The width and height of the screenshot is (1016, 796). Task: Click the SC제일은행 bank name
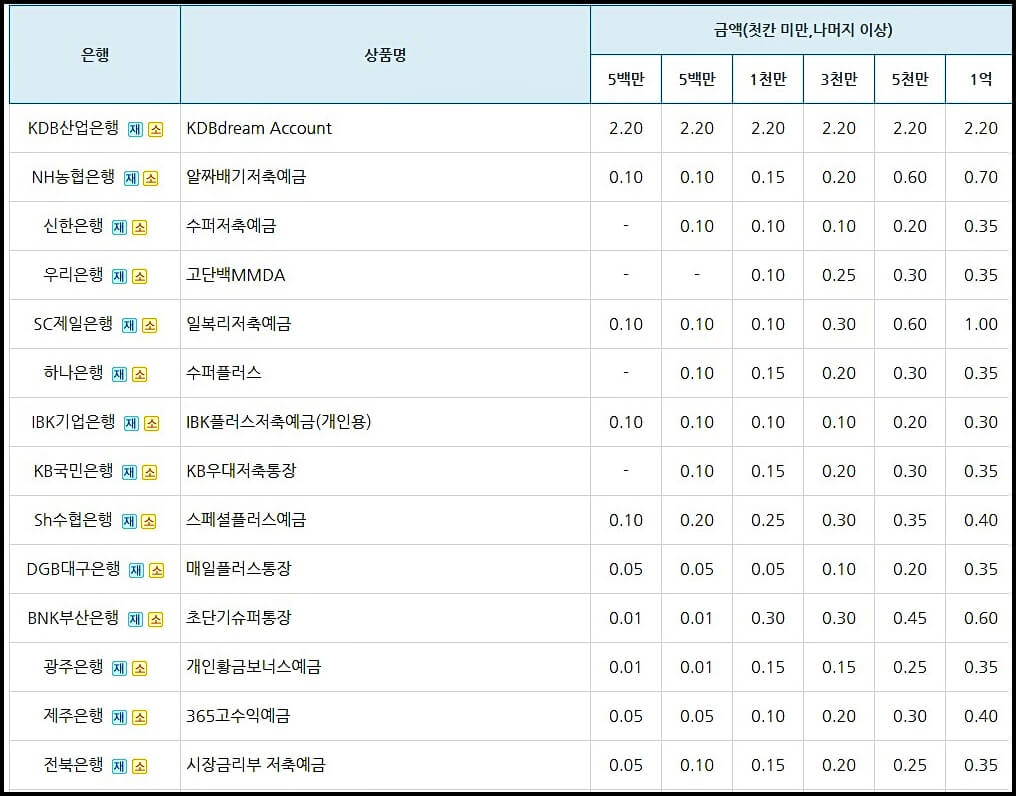pos(73,324)
